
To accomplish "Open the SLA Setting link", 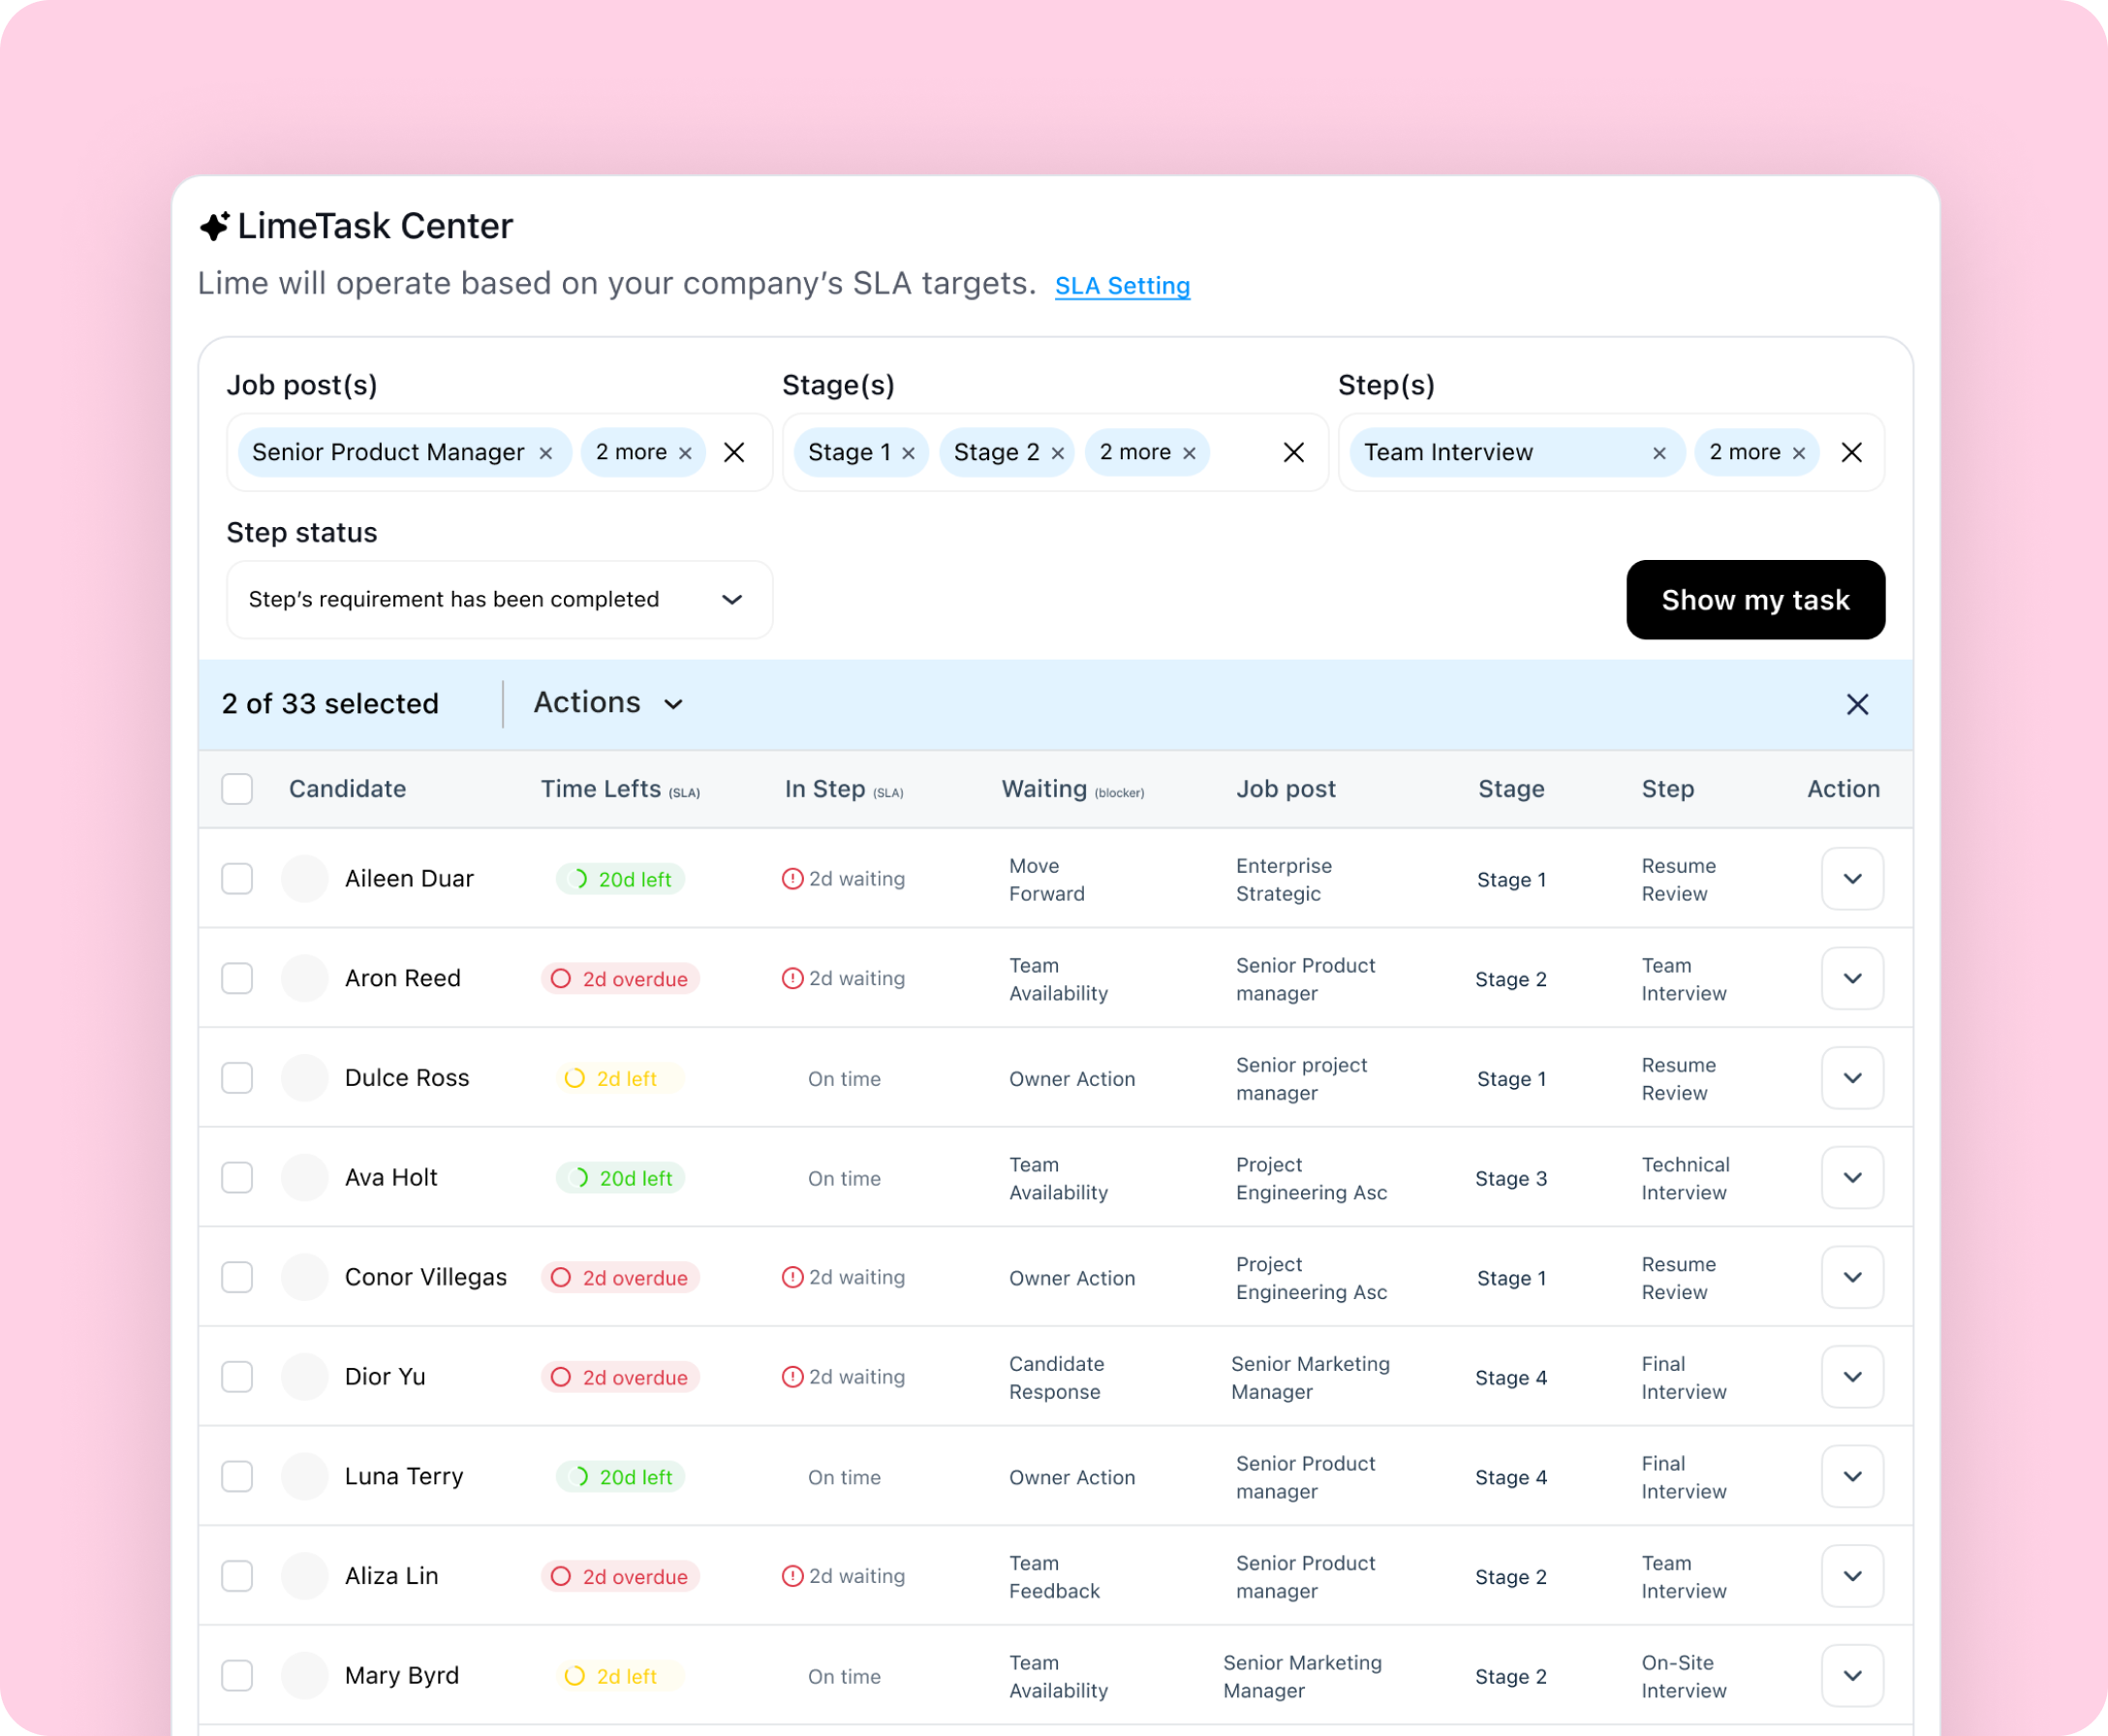I will pos(1122,286).
